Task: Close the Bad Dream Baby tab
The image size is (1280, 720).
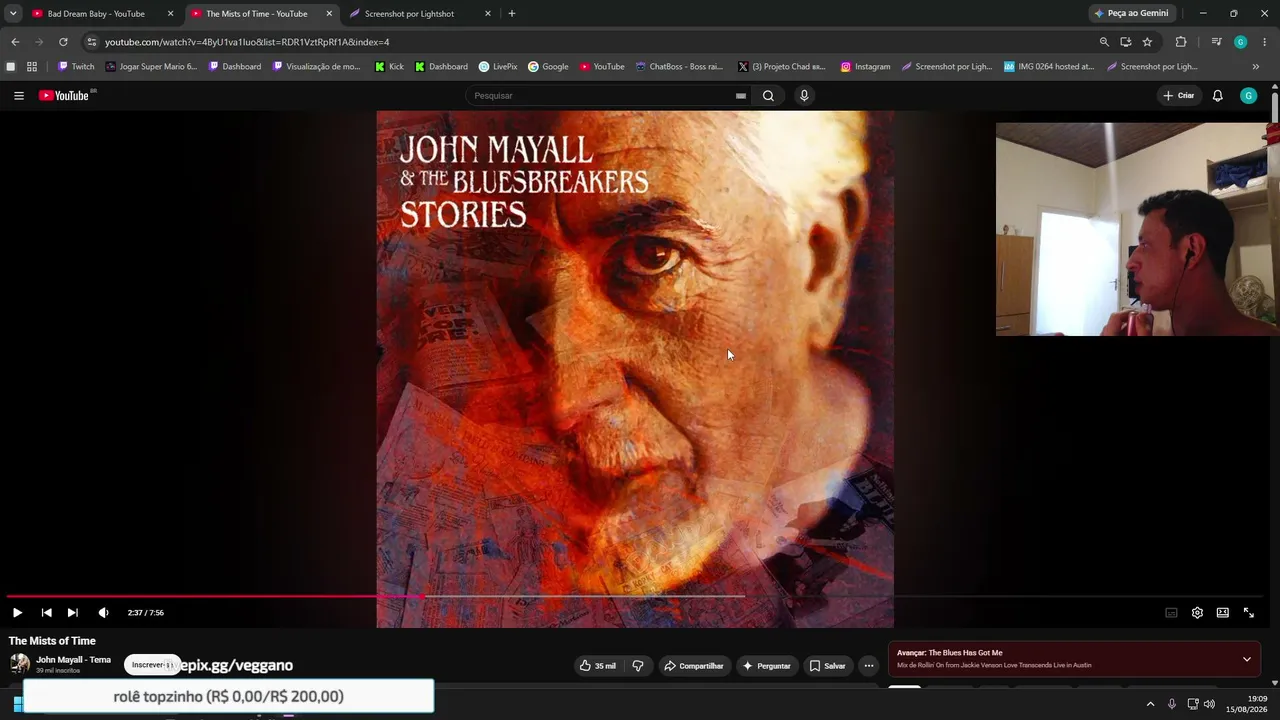Action: click(x=170, y=14)
